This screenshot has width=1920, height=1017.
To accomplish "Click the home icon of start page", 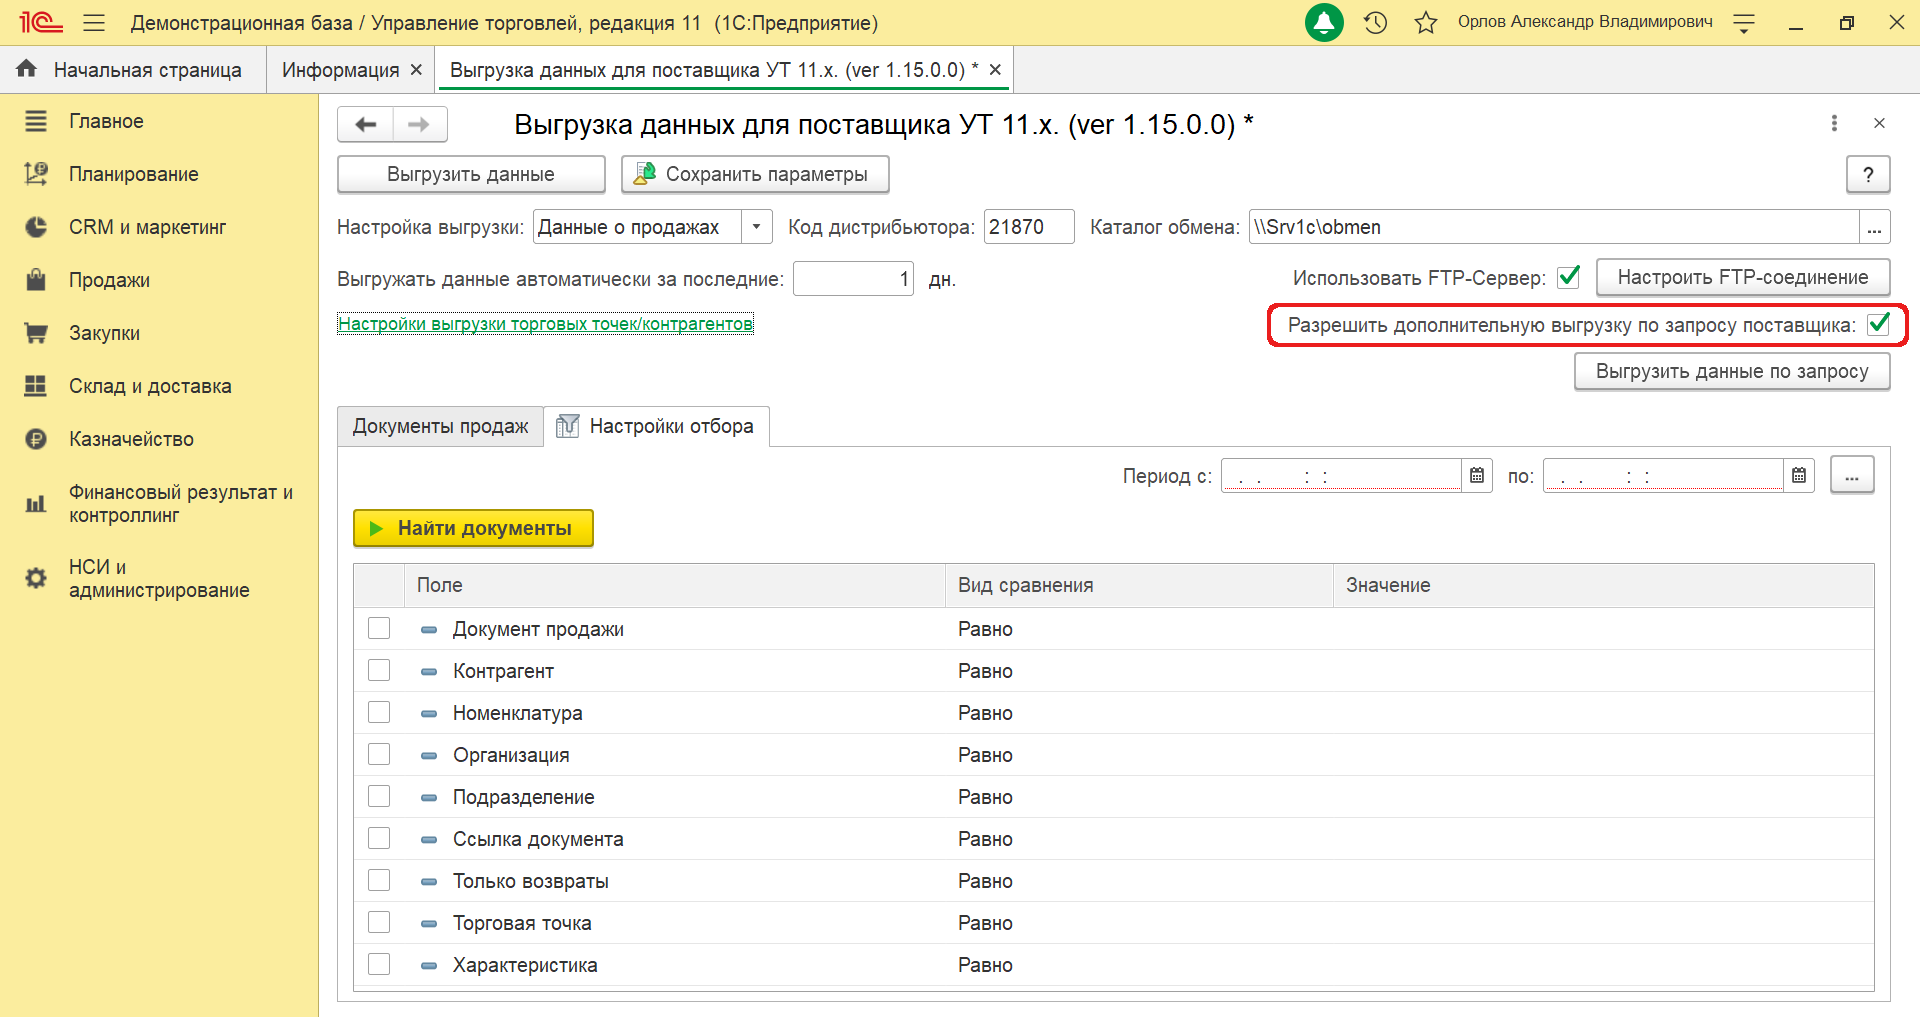I will pos(27,69).
